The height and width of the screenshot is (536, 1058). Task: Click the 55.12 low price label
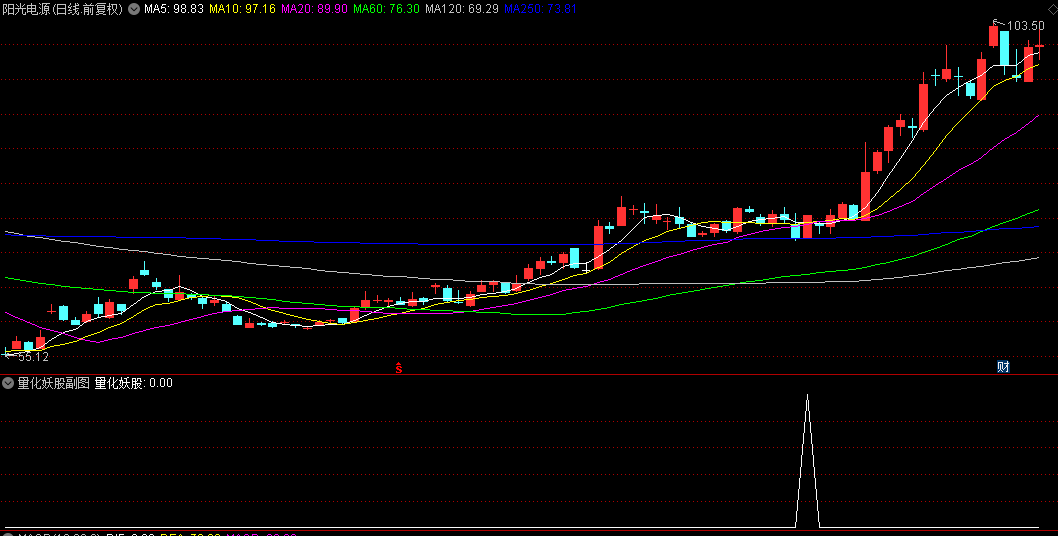pos(33,356)
